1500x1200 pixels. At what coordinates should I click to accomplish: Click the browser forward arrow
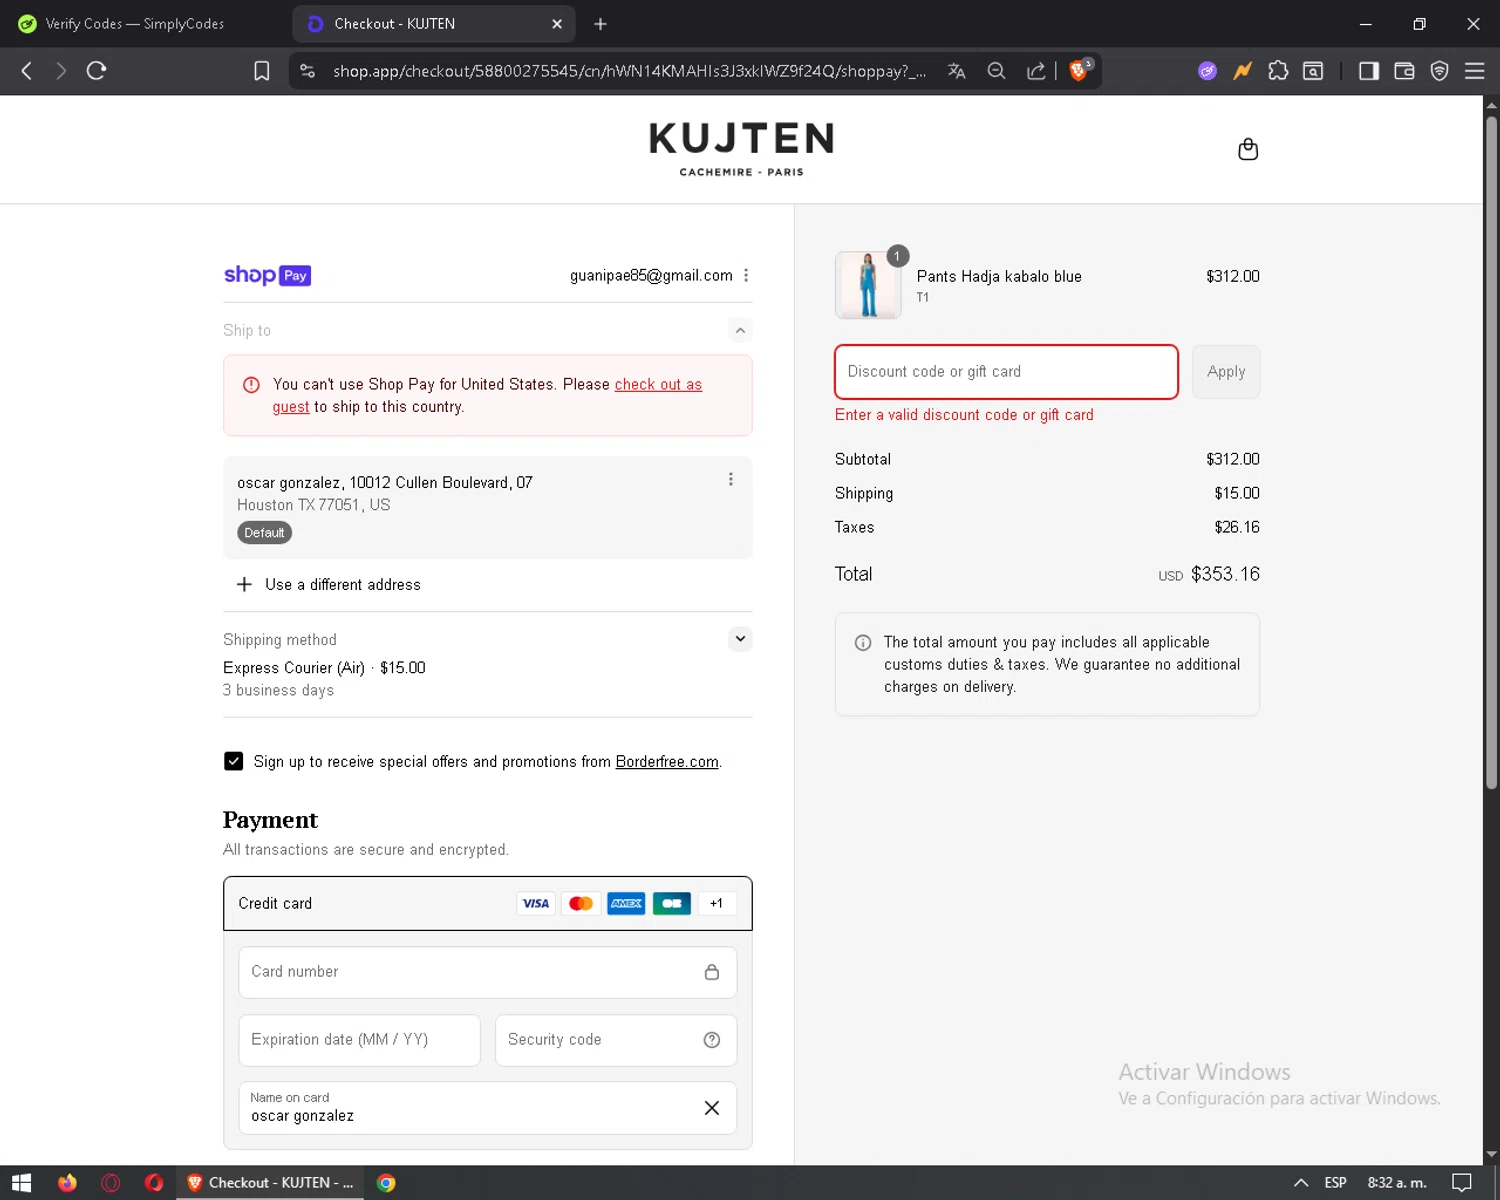61,71
